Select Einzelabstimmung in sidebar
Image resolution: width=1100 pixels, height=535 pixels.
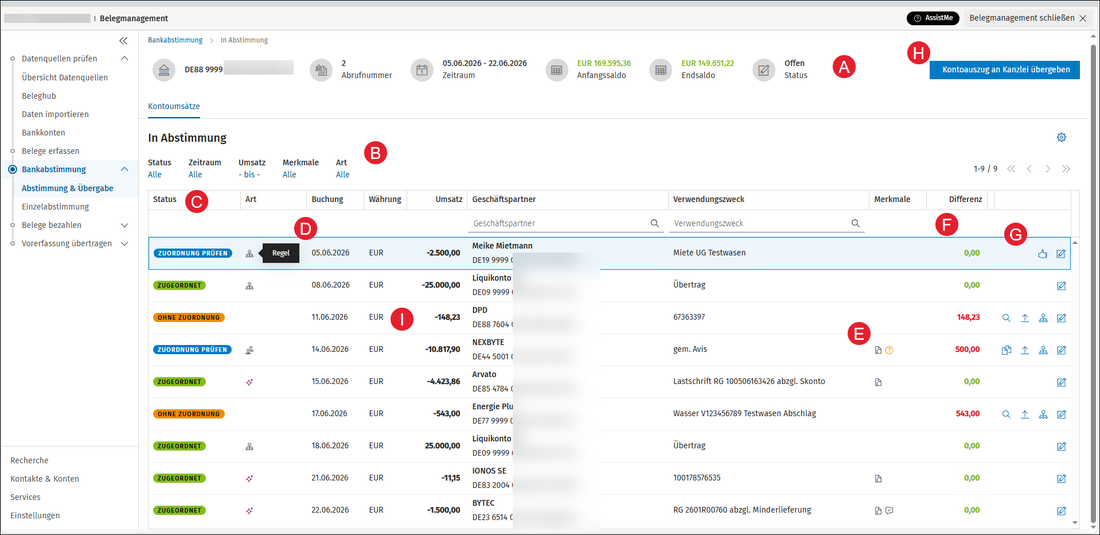pos(55,207)
